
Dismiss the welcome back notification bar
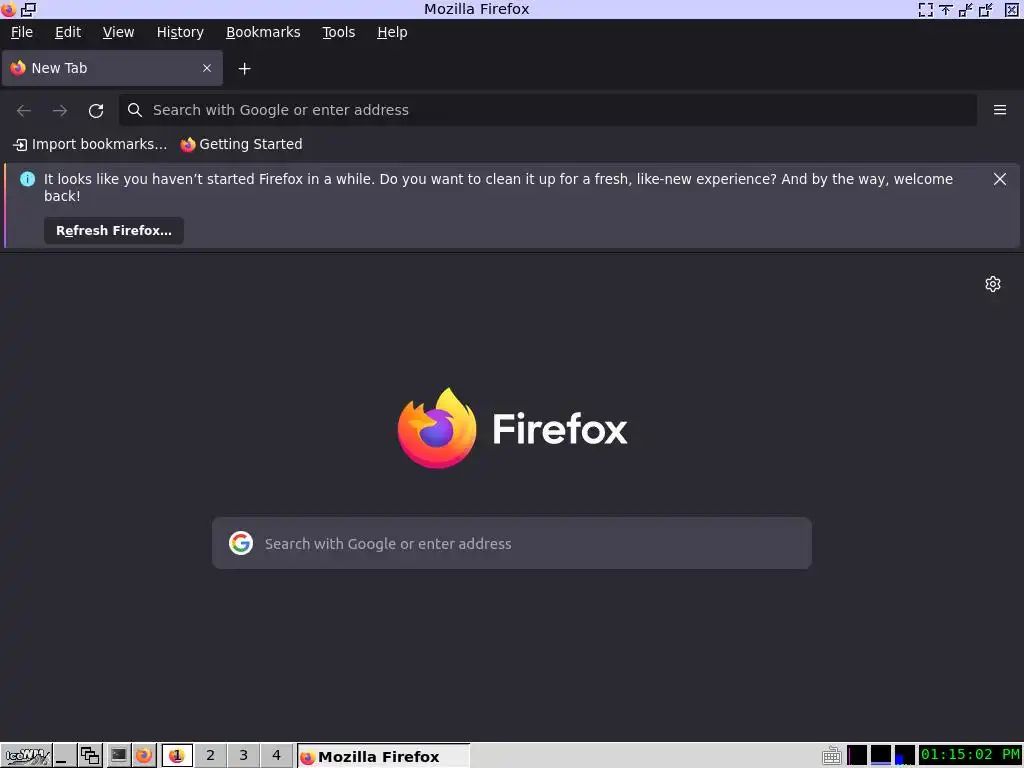pyautogui.click(x=1000, y=179)
